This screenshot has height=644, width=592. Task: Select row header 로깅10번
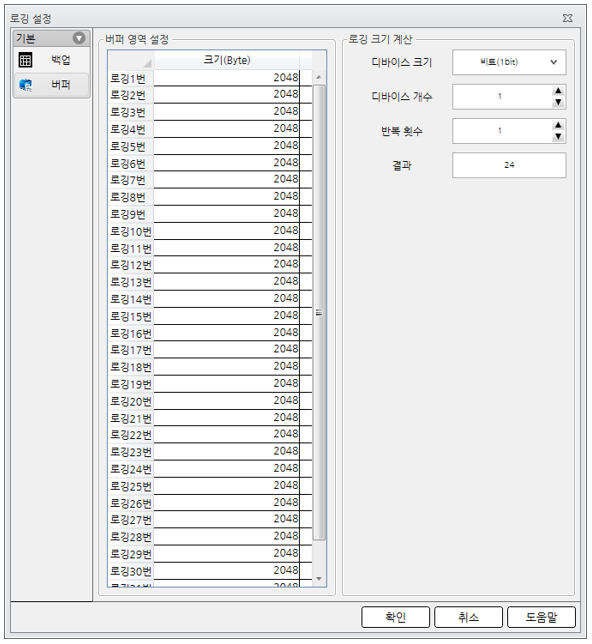click(131, 231)
